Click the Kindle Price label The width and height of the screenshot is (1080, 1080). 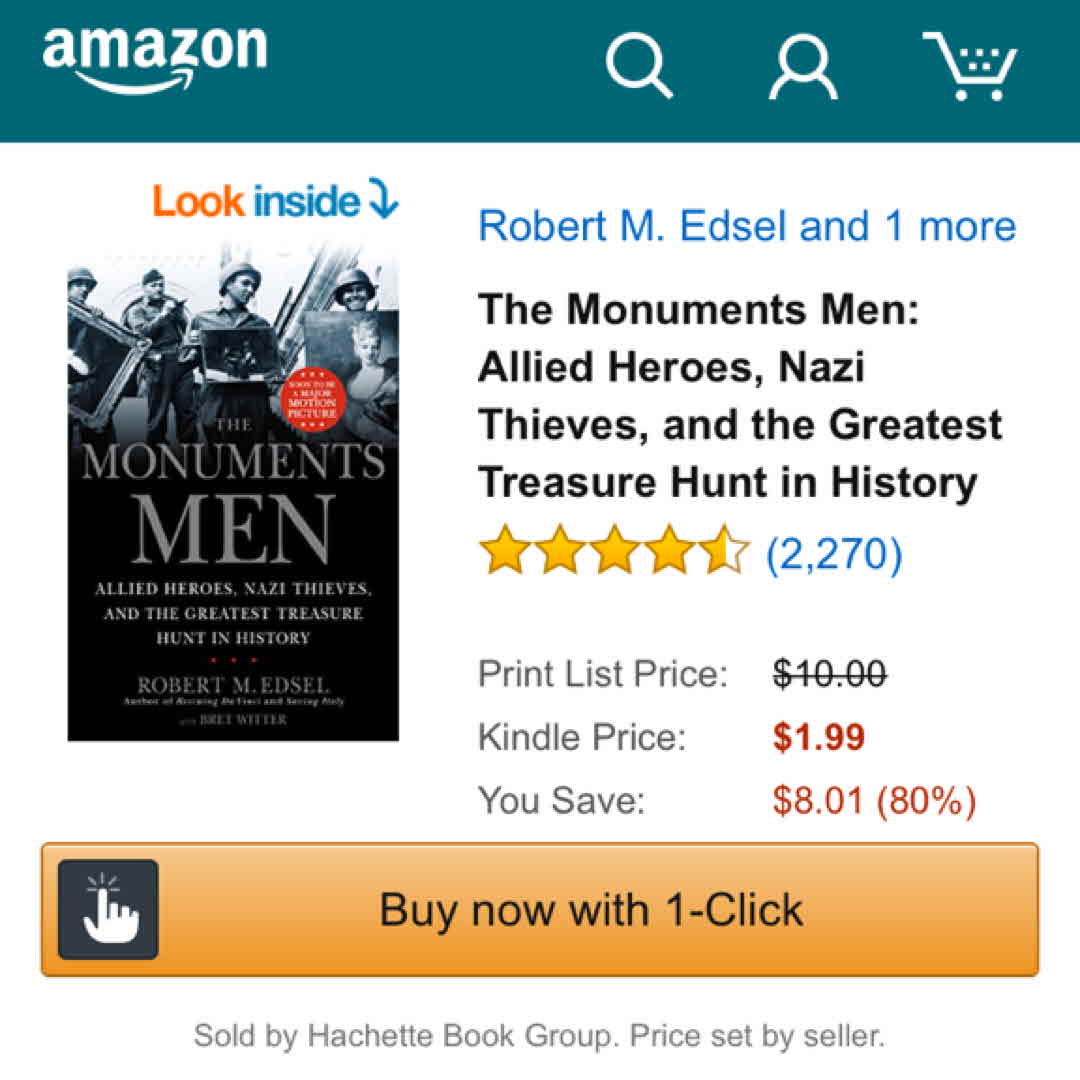click(x=582, y=738)
